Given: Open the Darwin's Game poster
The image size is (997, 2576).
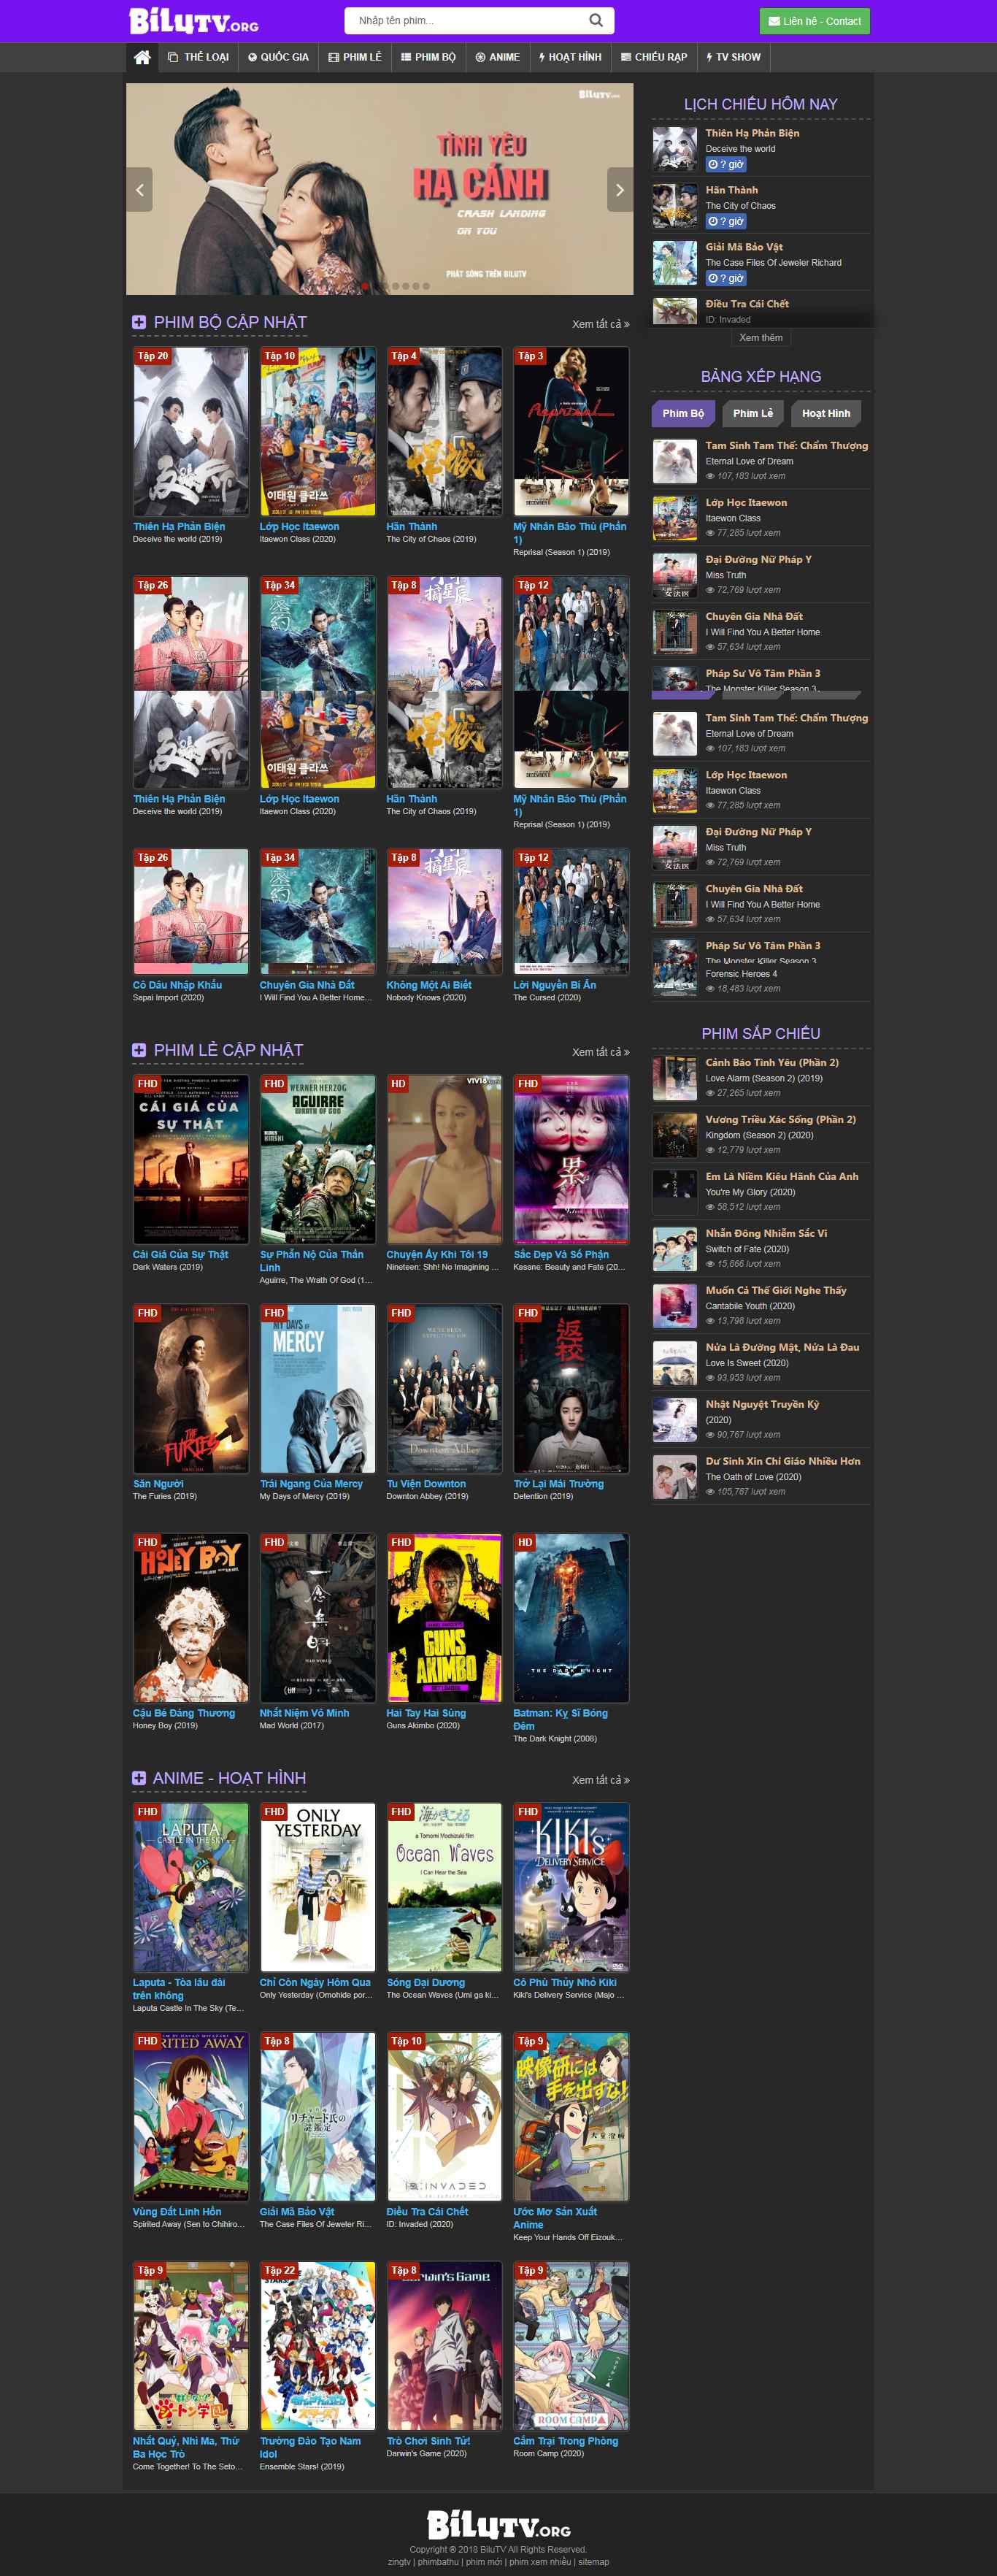Looking at the screenshot, I should pyautogui.click(x=445, y=2346).
